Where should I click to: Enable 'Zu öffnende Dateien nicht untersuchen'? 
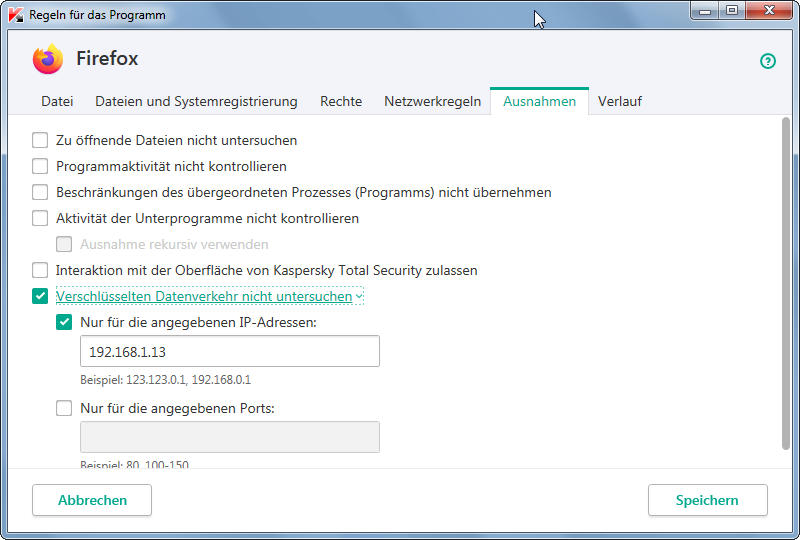click(40, 140)
